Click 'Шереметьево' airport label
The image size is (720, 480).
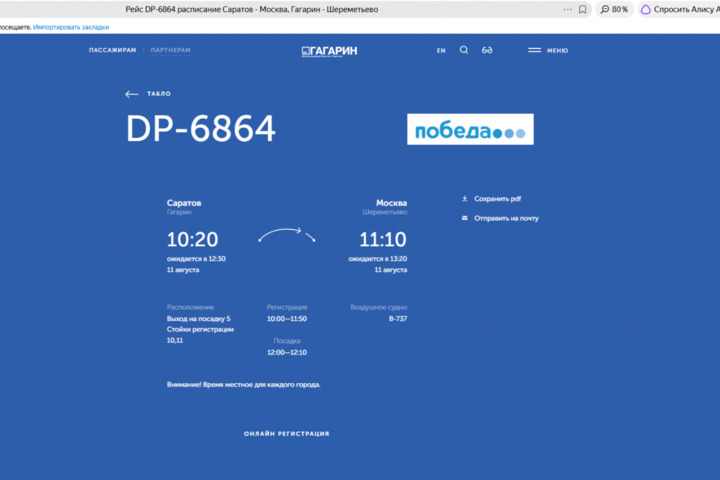(384, 212)
